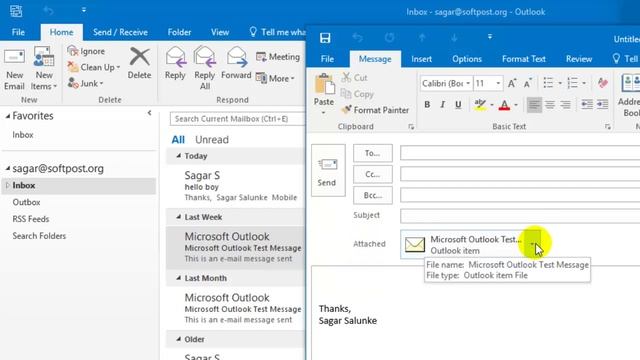640x360 pixels.
Task: Click the Increase Indent icon
Action: (602, 104)
